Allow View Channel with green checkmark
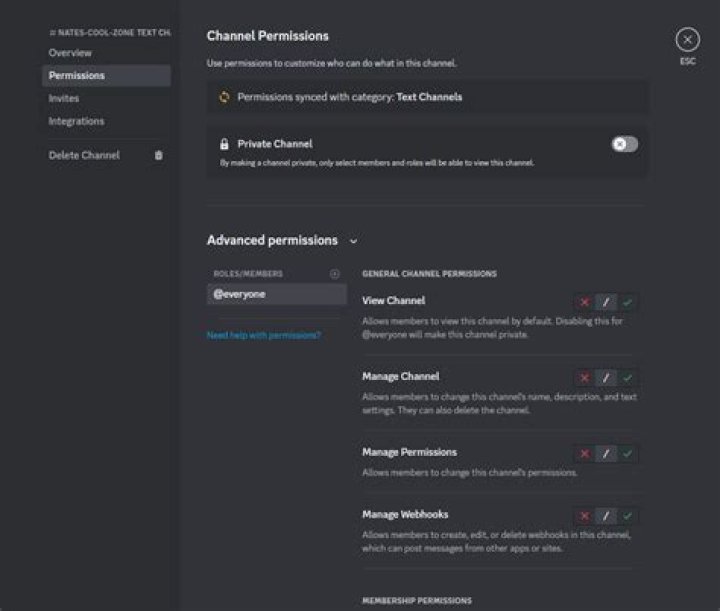 (628, 302)
